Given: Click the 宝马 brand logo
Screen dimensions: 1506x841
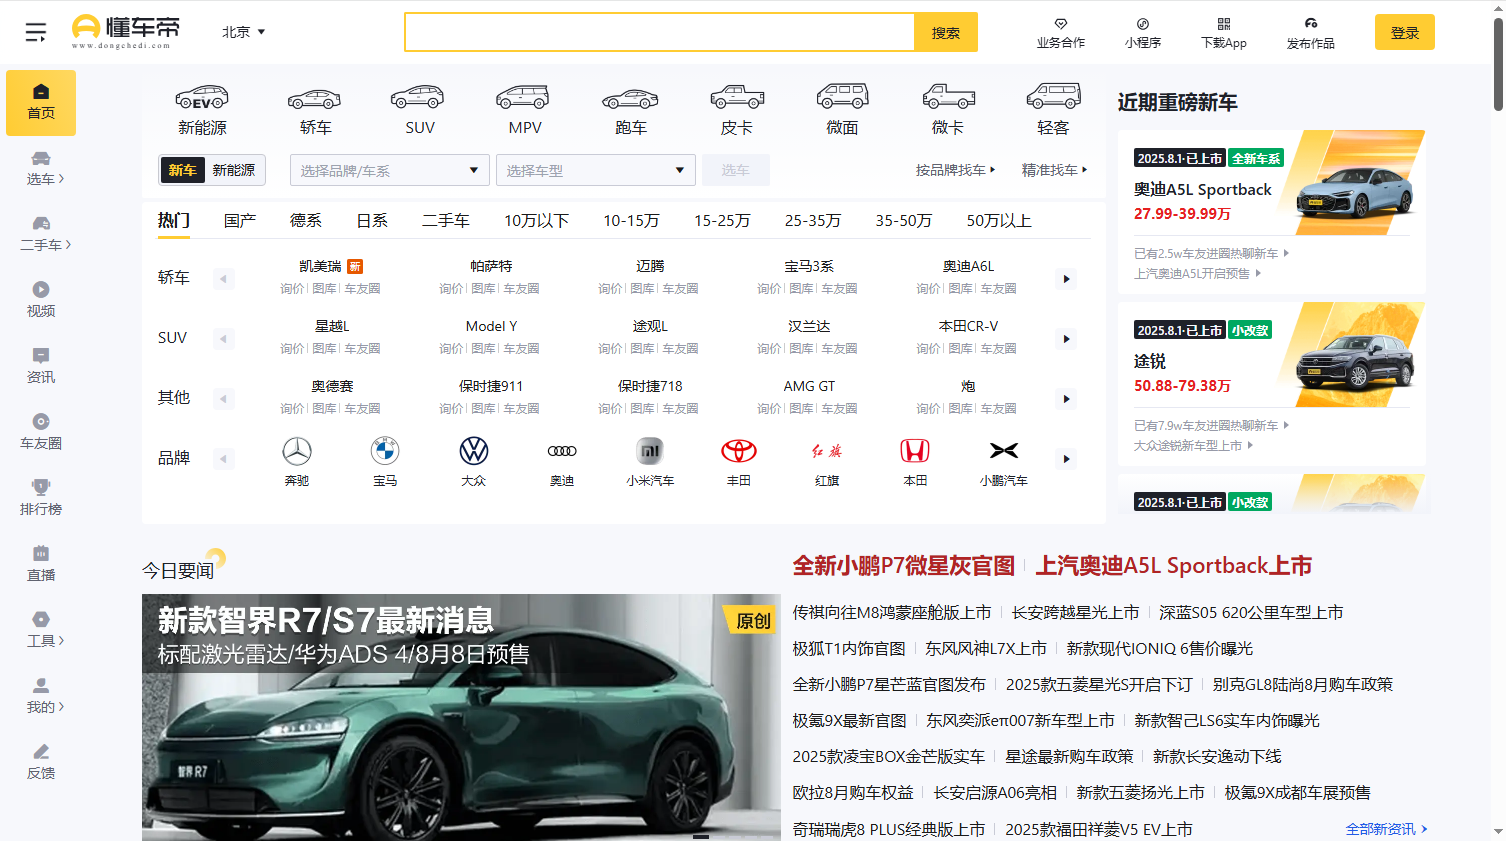Looking at the screenshot, I should (385, 451).
